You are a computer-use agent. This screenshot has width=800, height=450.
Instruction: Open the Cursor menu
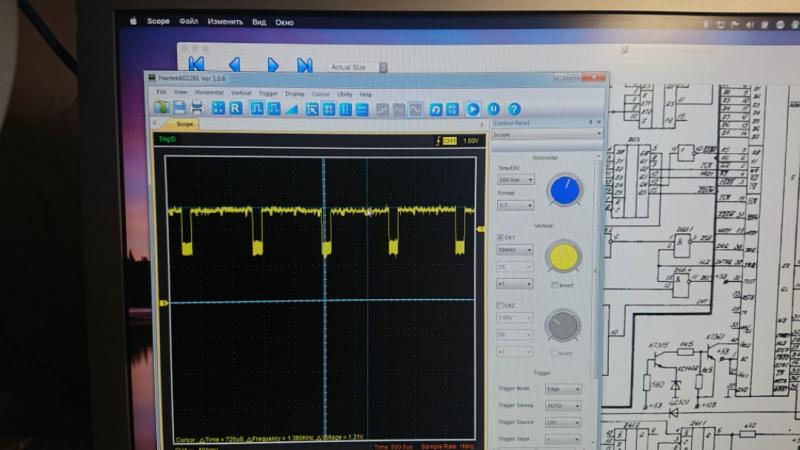click(320, 93)
